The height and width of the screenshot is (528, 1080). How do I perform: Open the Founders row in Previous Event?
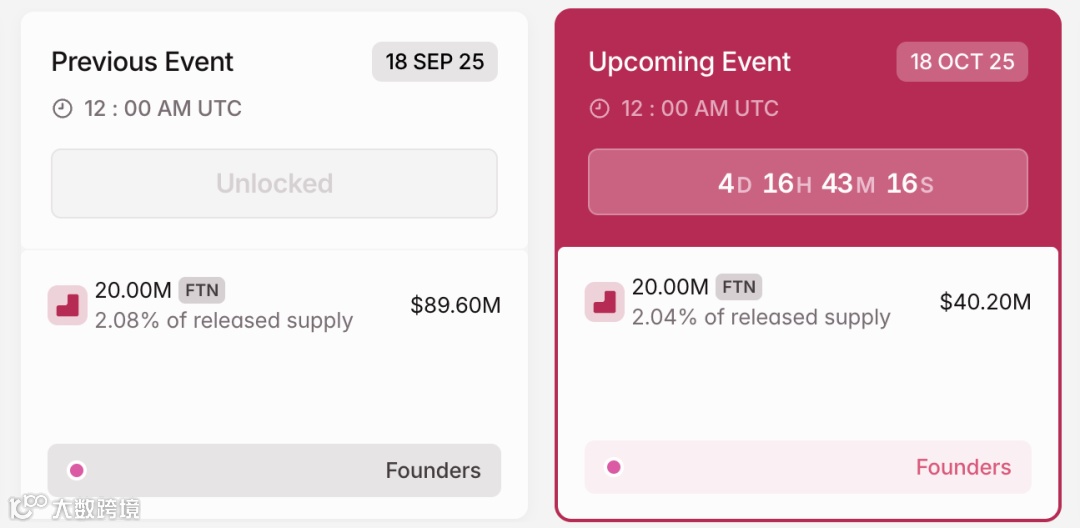pyautogui.click(x=274, y=470)
